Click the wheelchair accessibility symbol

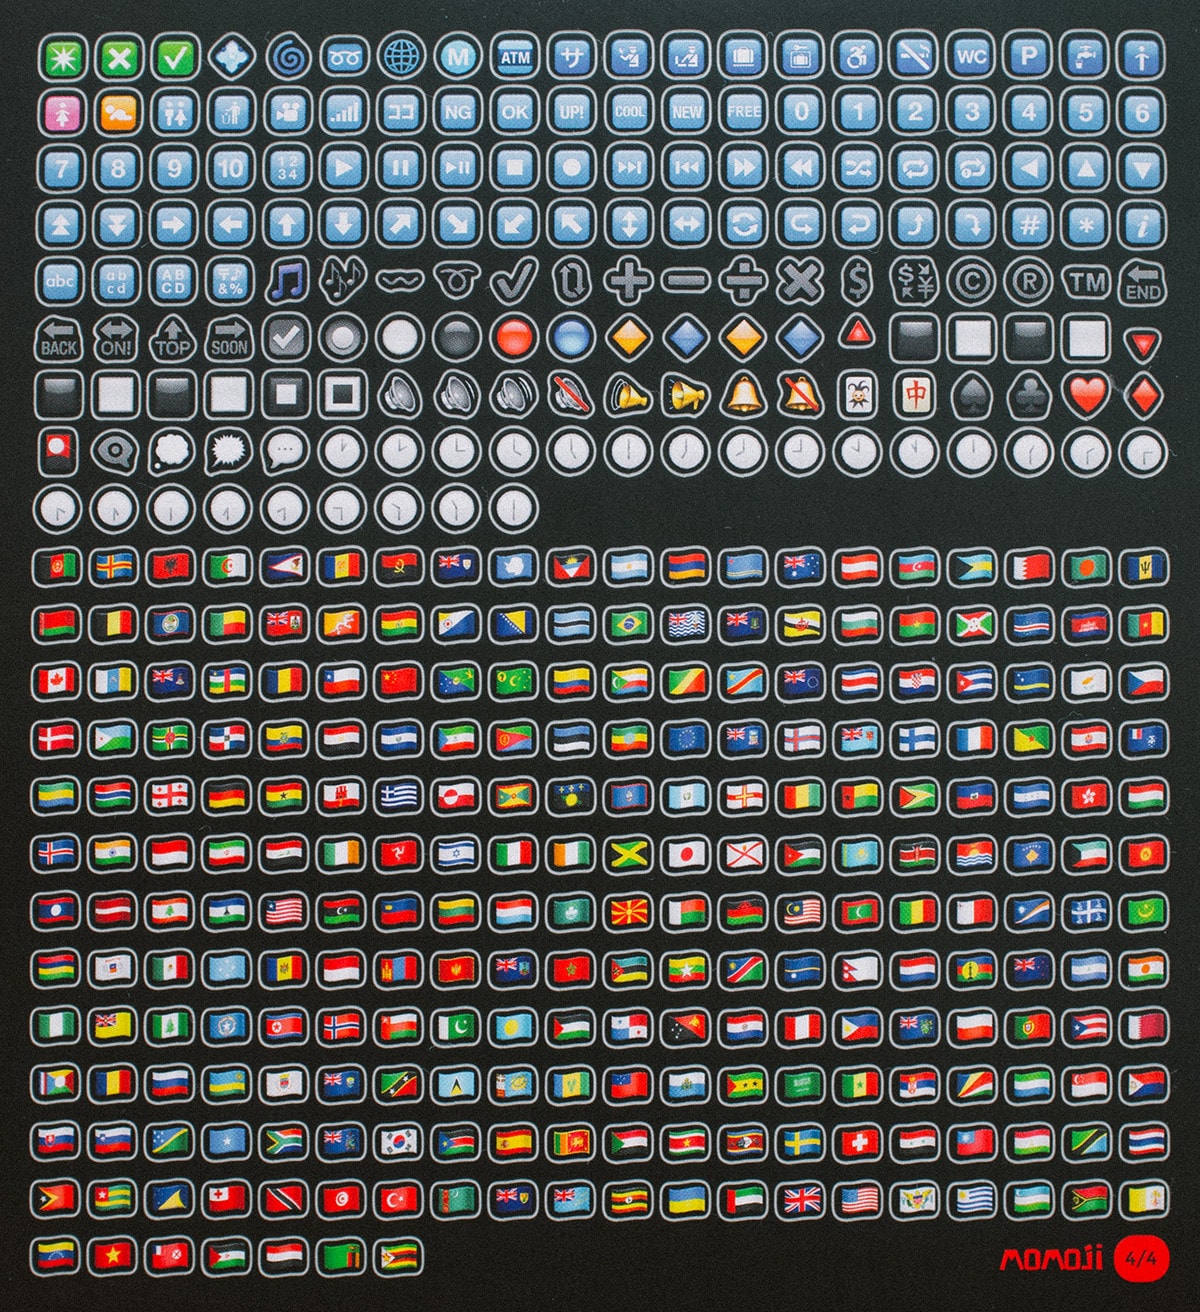[x=857, y=57]
